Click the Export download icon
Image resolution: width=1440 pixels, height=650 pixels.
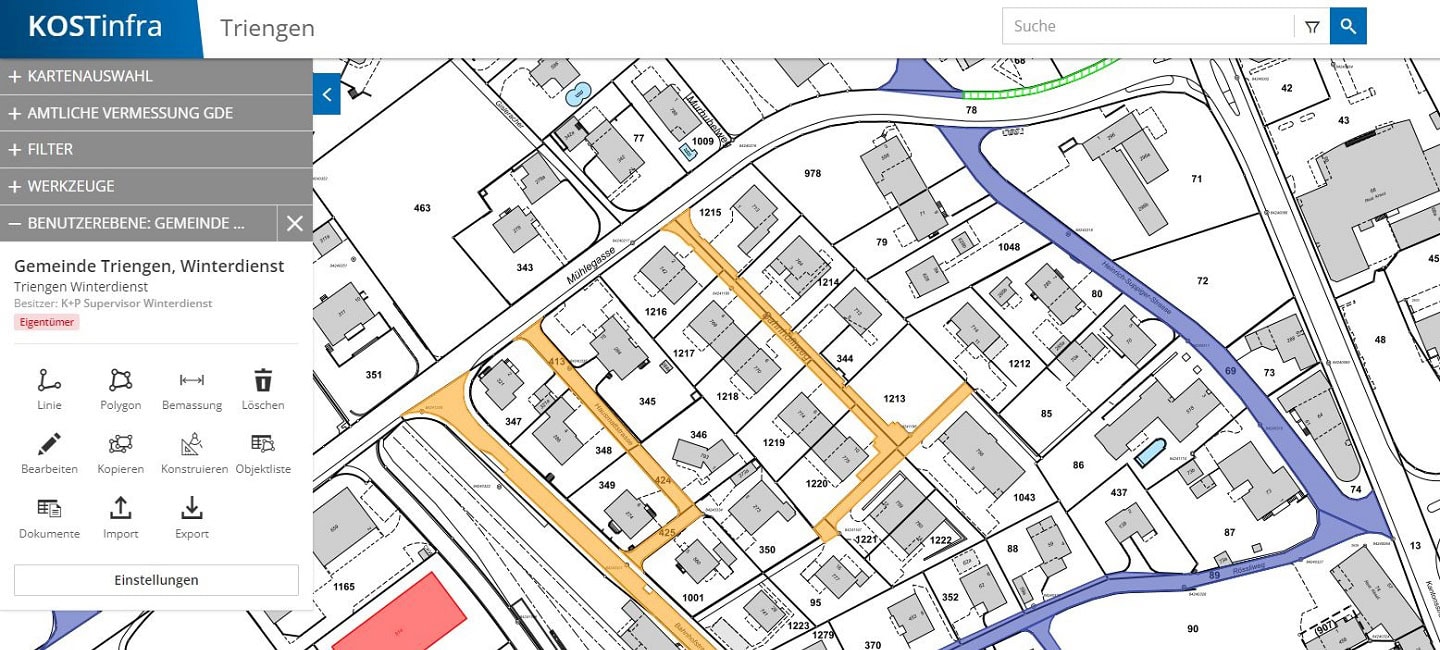point(192,509)
